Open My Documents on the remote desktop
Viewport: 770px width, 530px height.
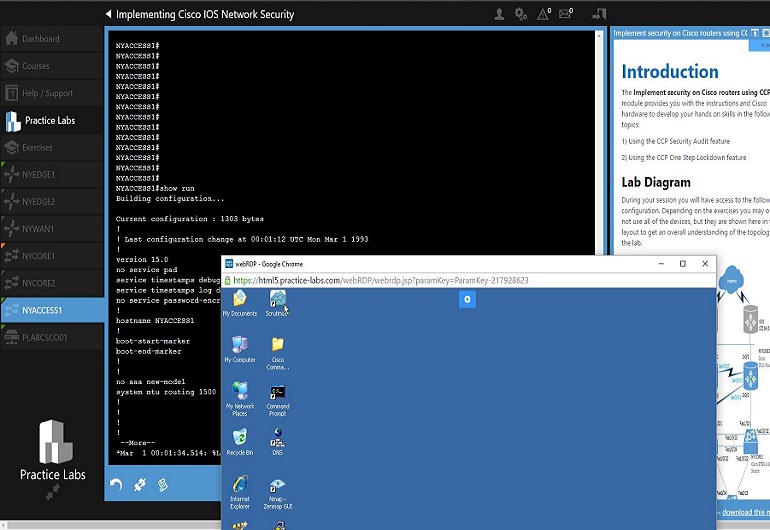pyautogui.click(x=240, y=303)
